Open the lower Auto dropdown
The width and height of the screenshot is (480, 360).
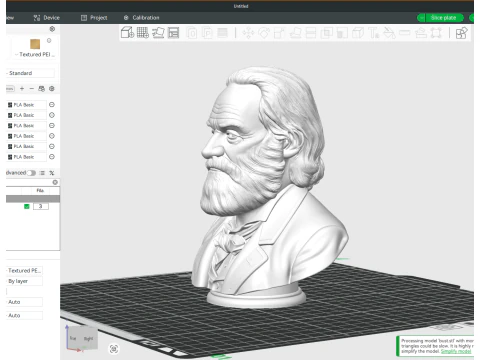click(x=24, y=315)
